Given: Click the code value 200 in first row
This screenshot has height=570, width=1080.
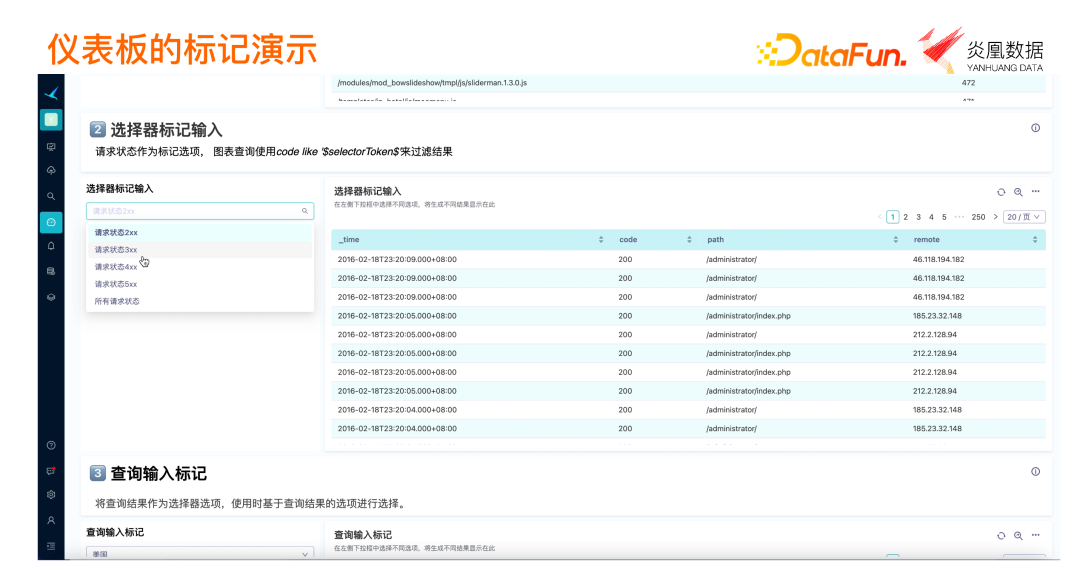Looking at the screenshot, I should (625, 260).
